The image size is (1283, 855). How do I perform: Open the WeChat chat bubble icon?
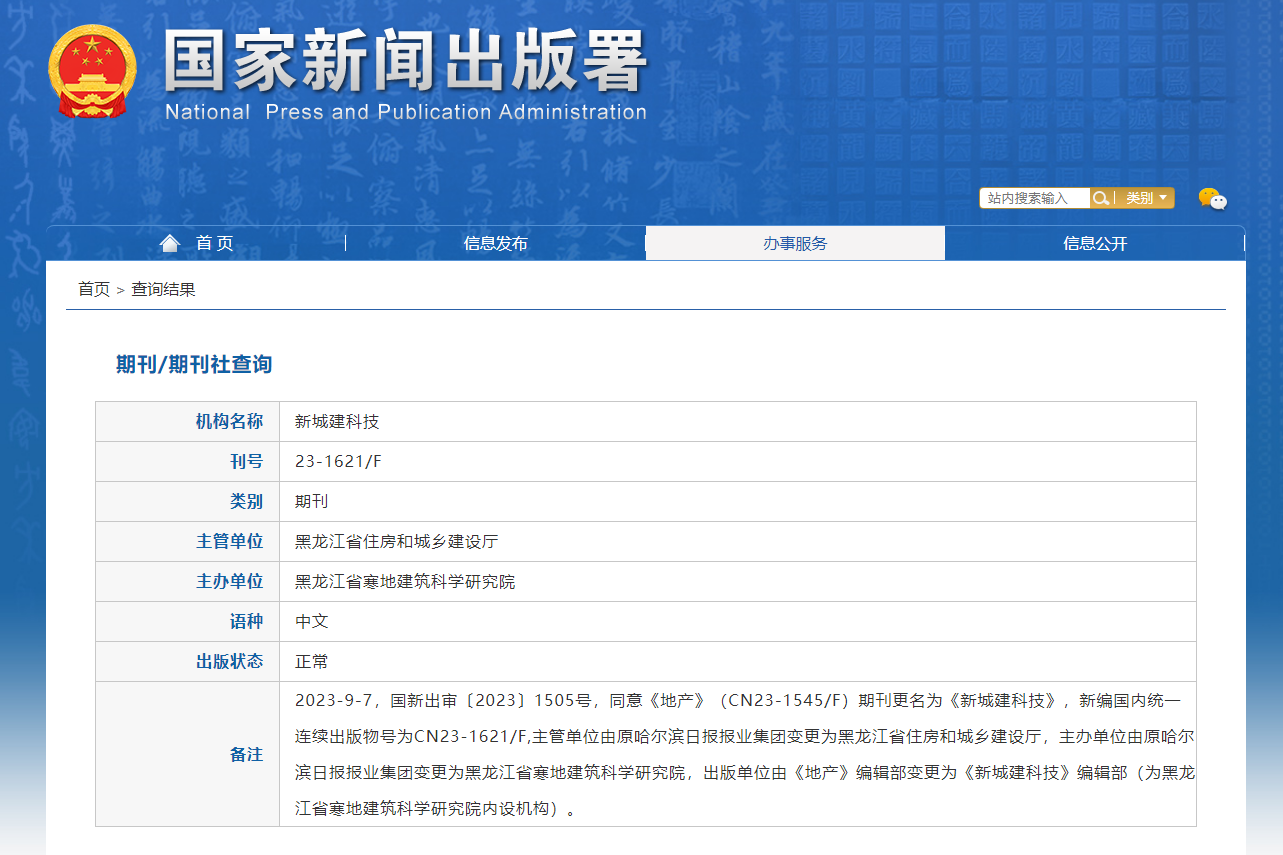(x=1212, y=199)
